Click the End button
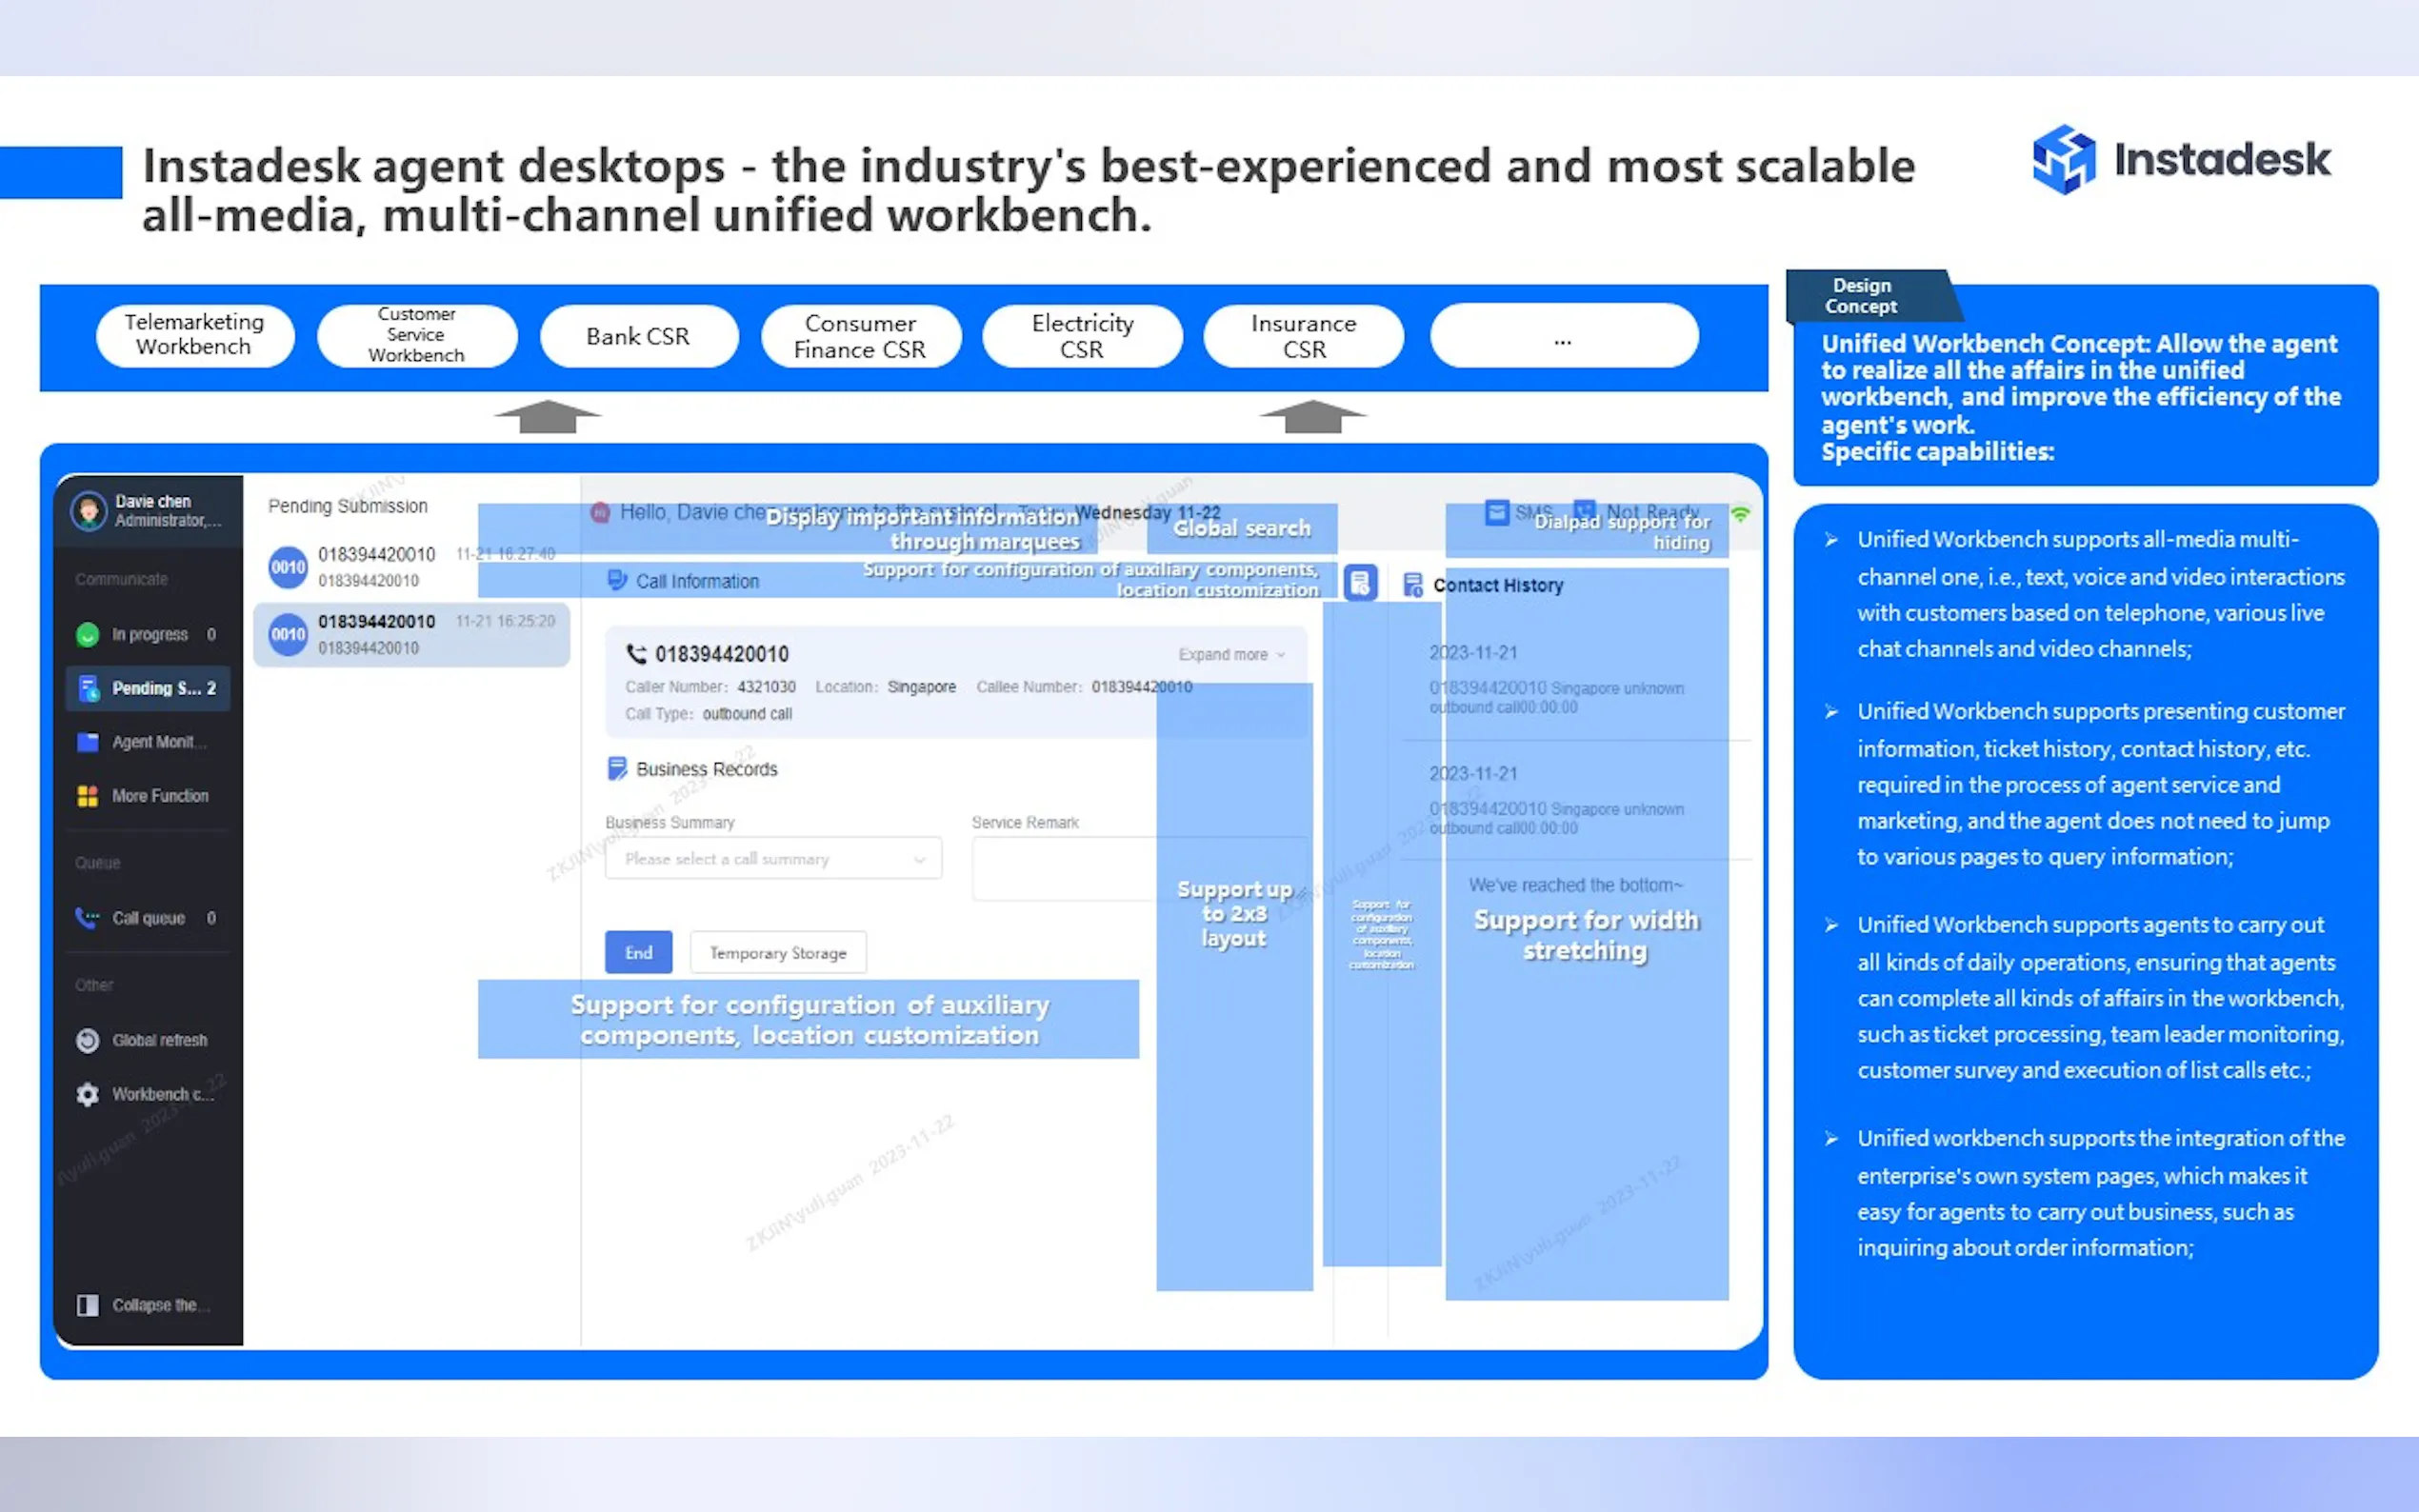2419x1512 pixels. click(x=638, y=953)
